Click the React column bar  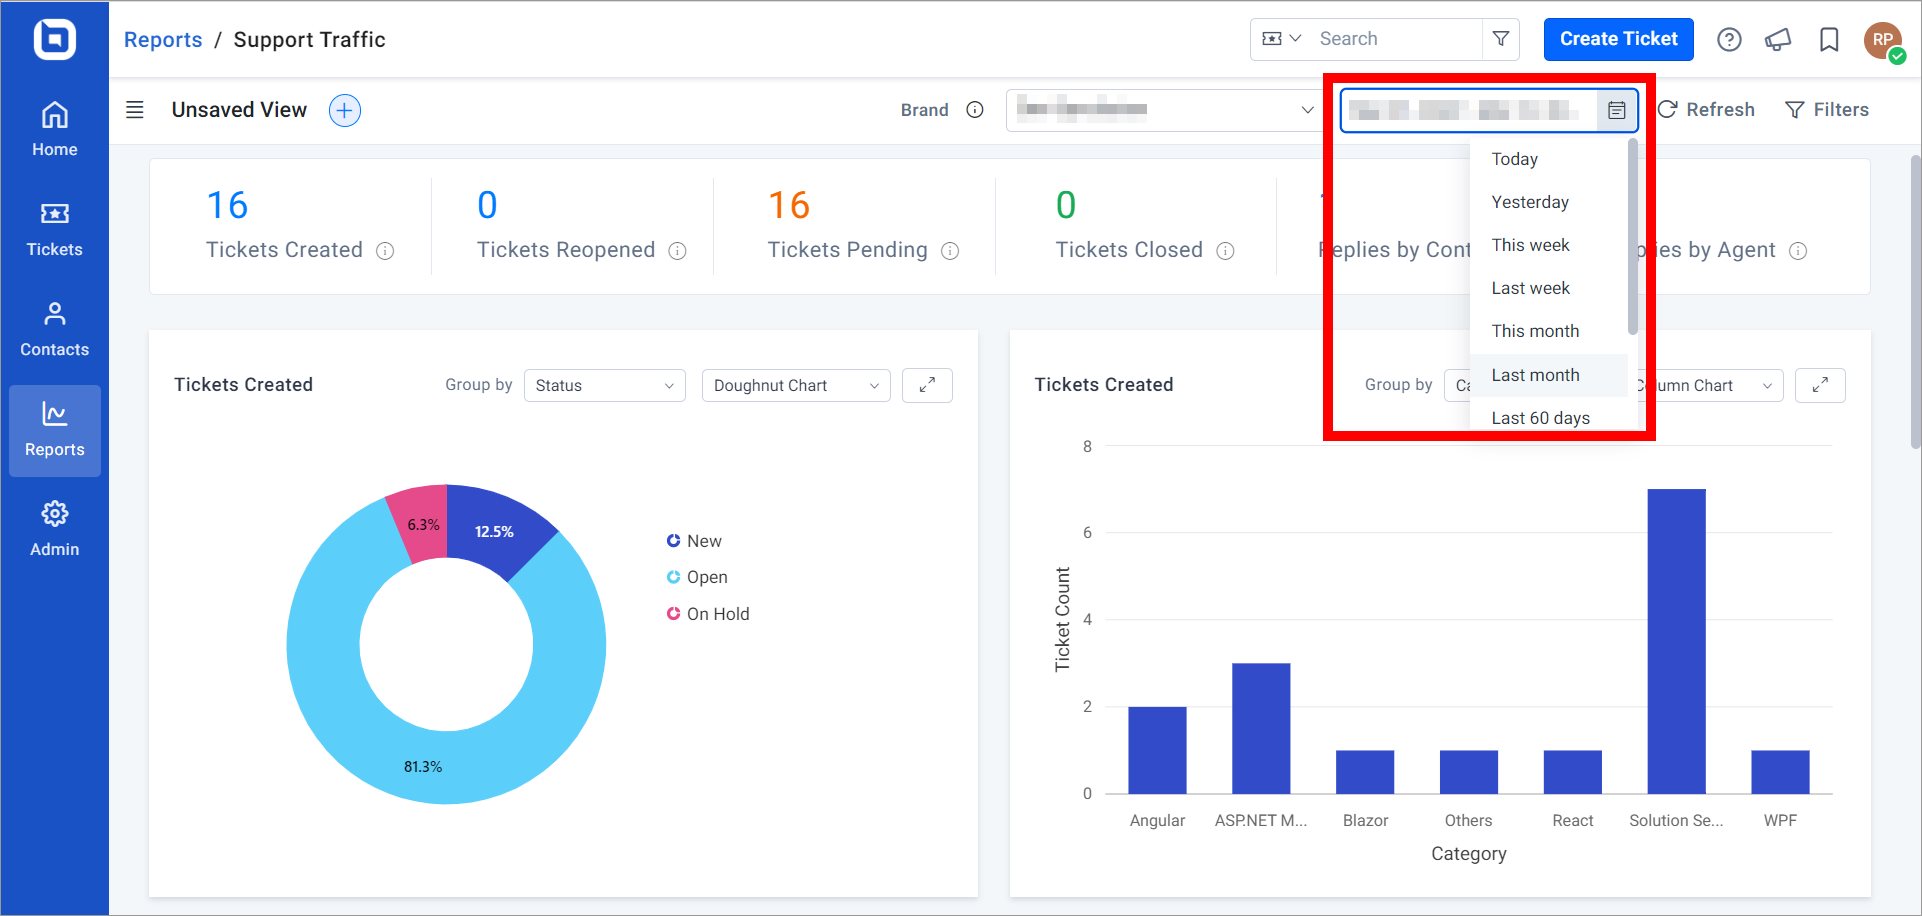pyautogui.click(x=1573, y=772)
